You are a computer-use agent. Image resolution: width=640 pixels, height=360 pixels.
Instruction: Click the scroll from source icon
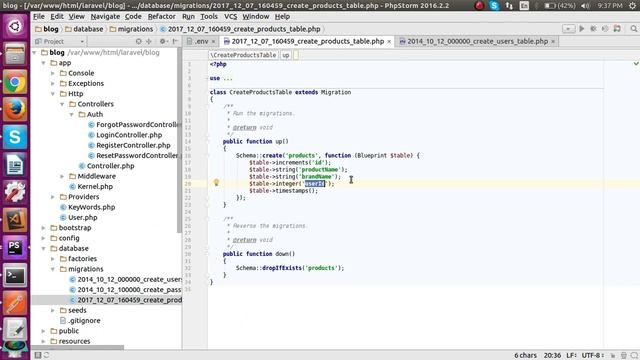[138, 41]
